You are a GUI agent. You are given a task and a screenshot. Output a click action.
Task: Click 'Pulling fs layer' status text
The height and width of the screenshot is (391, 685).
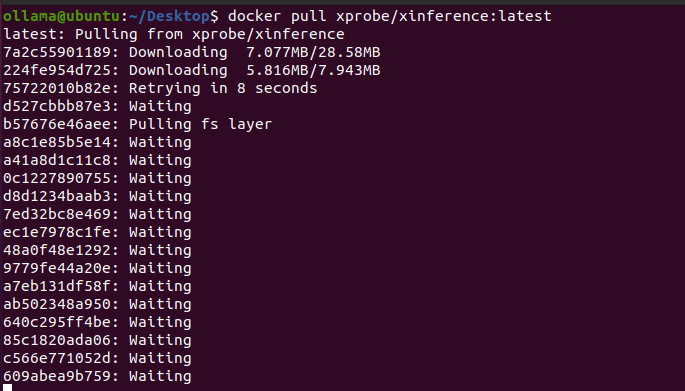(201, 125)
